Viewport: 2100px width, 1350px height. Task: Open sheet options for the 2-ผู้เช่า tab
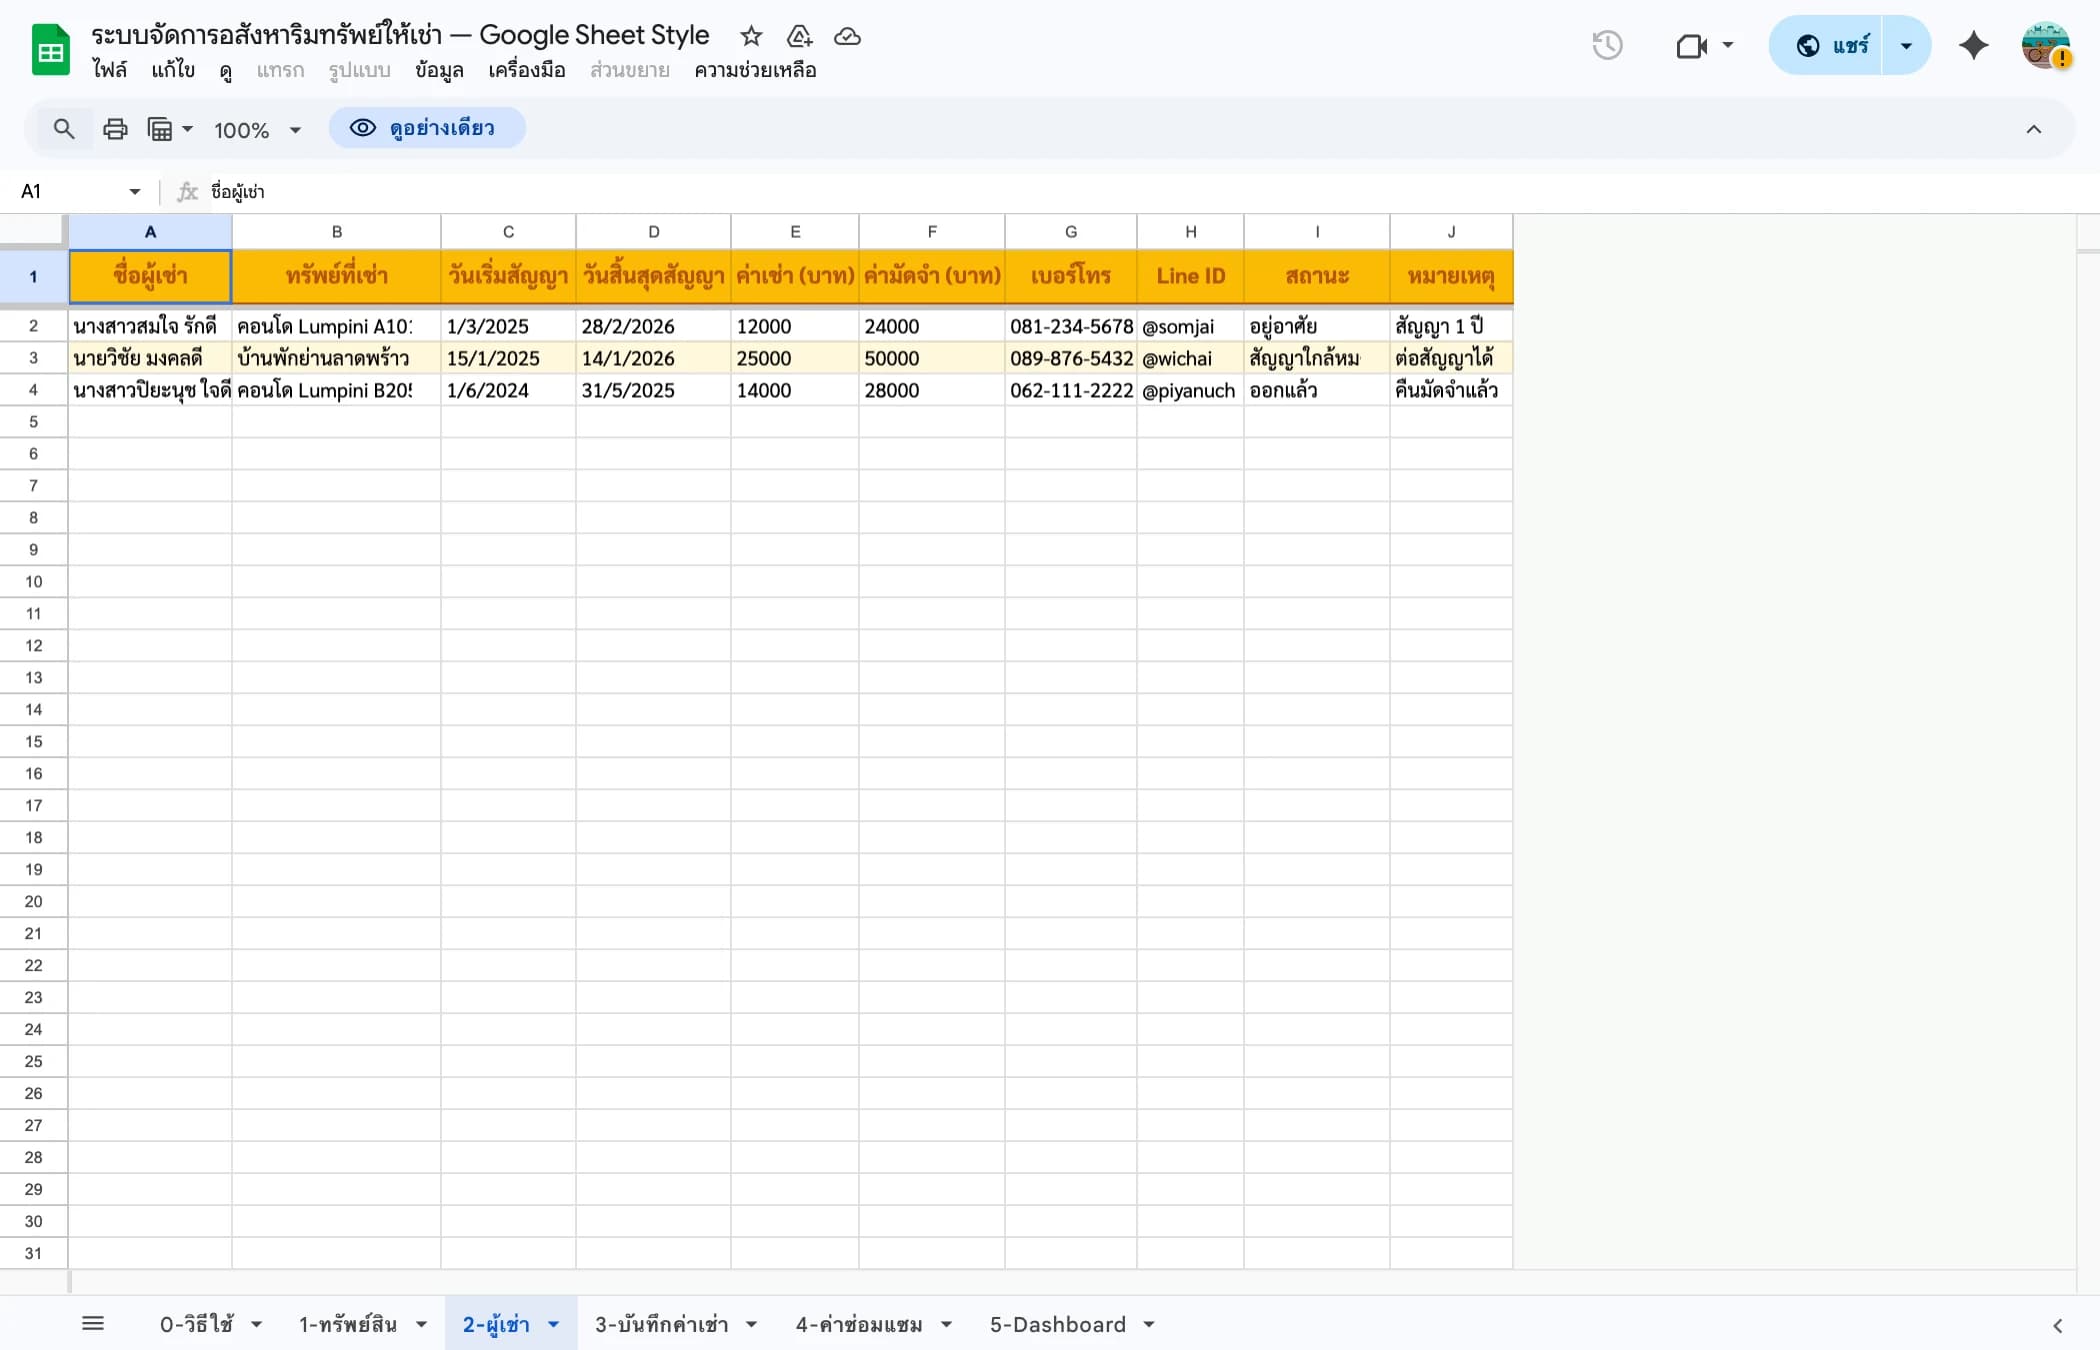(553, 1323)
